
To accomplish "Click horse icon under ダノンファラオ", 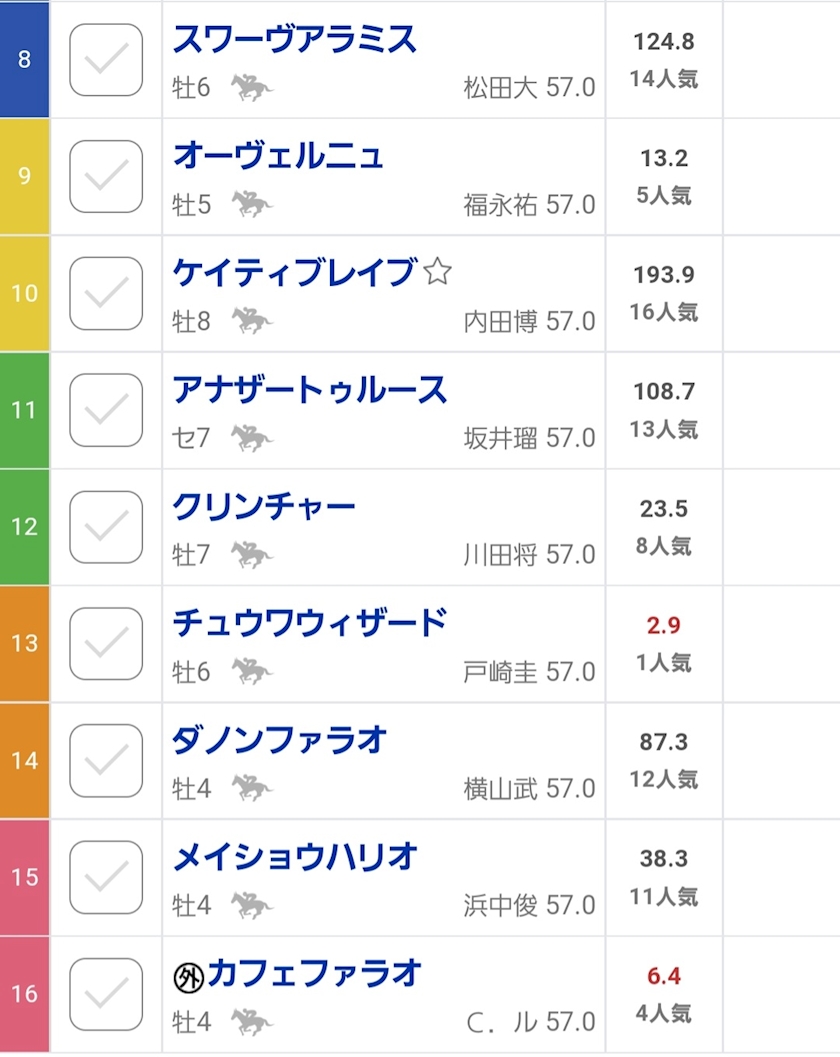I will click(252, 788).
